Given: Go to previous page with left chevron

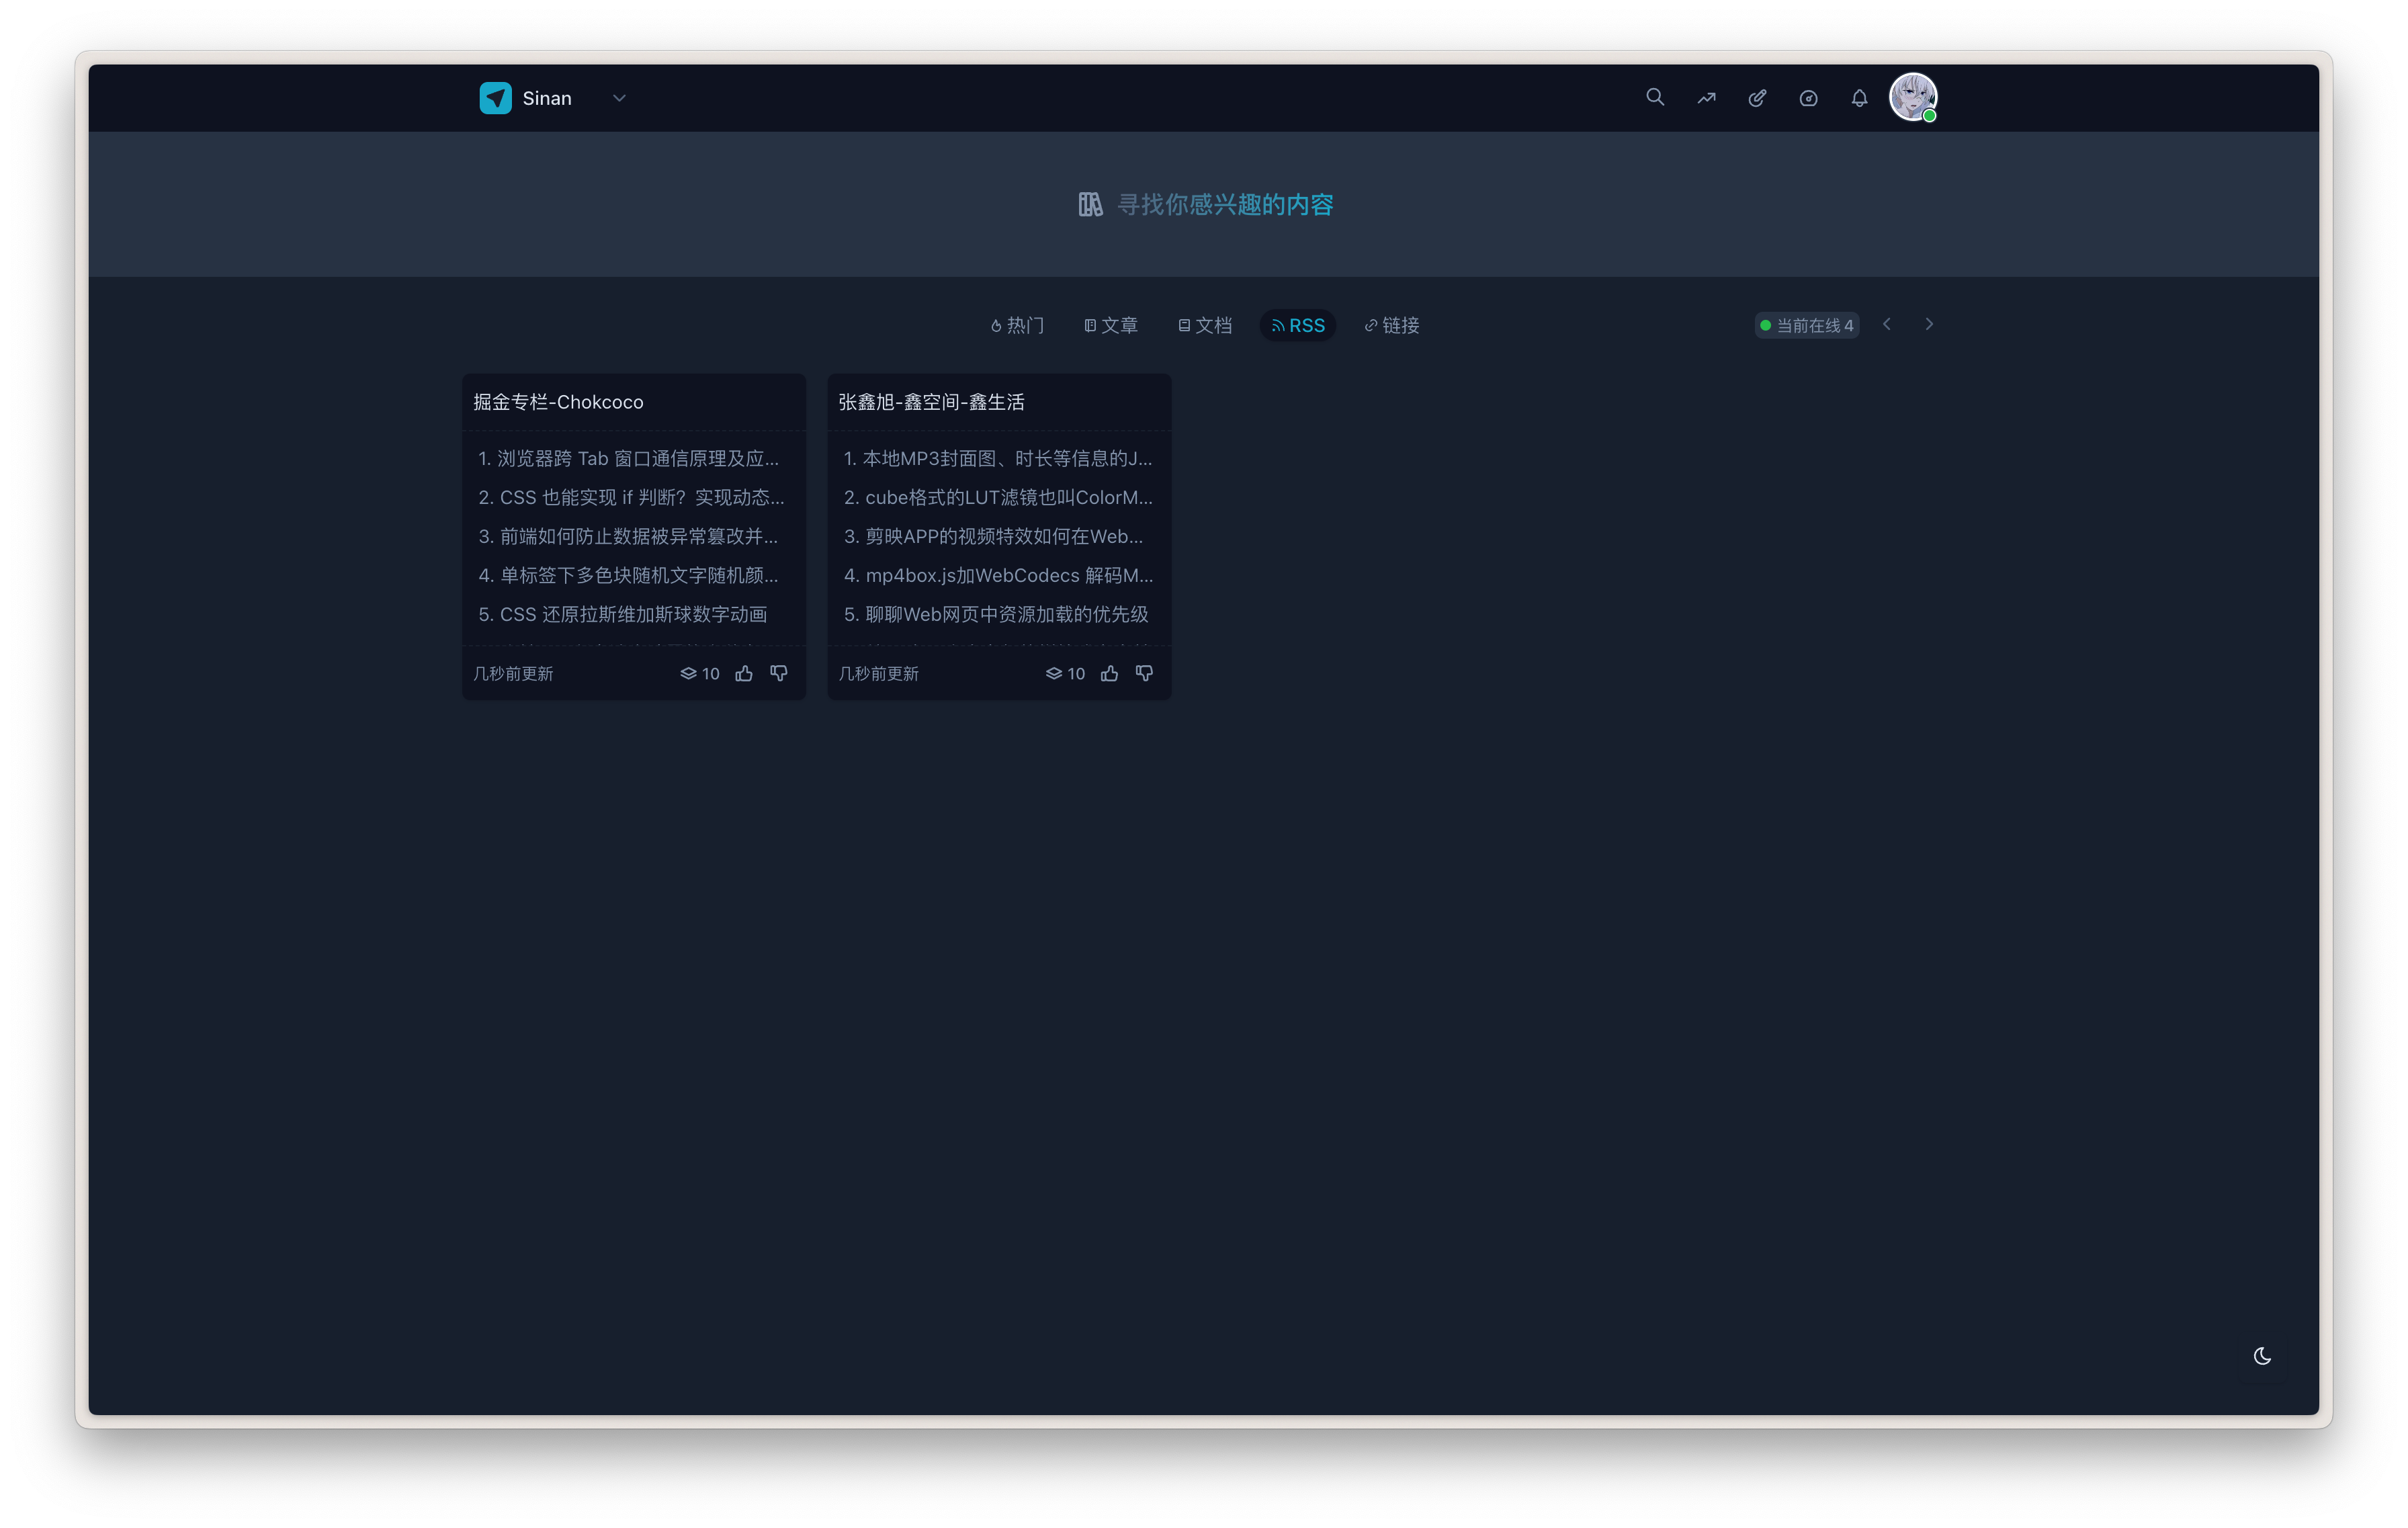Looking at the screenshot, I should [x=1887, y=324].
